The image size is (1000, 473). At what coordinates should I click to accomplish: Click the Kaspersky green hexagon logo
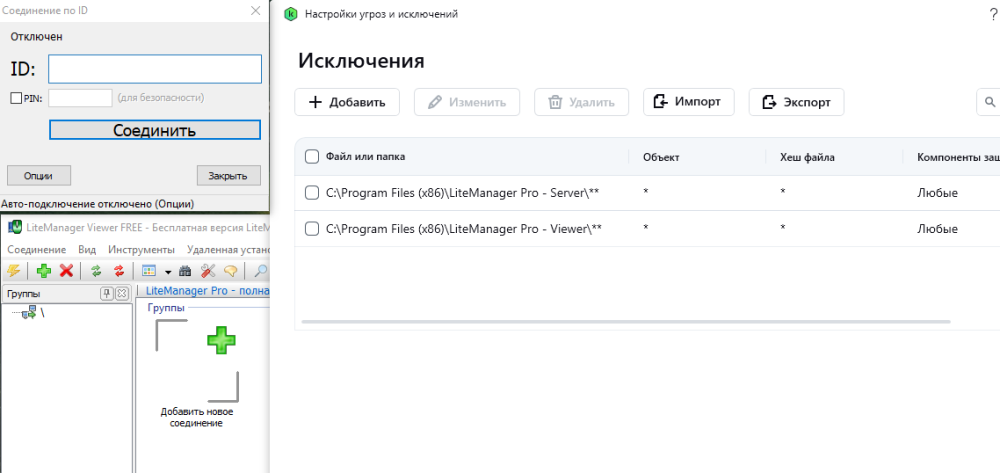pyautogui.click(x=291, y=14)
